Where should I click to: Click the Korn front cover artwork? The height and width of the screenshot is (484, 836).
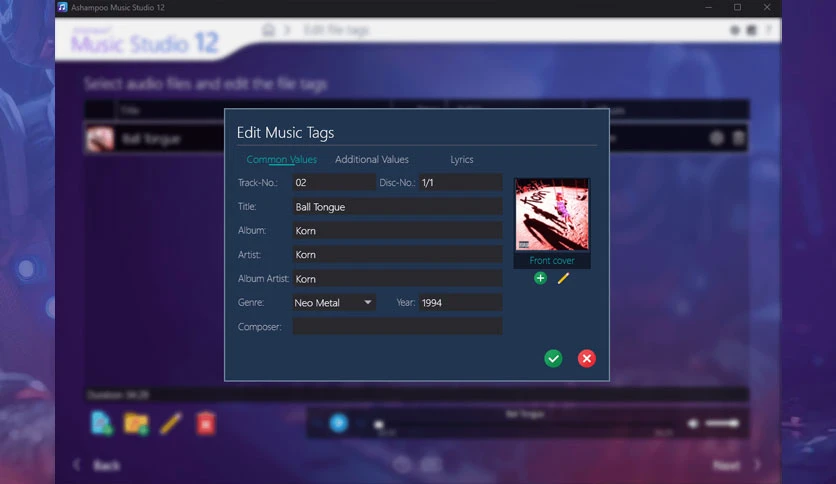click(552, 214)
